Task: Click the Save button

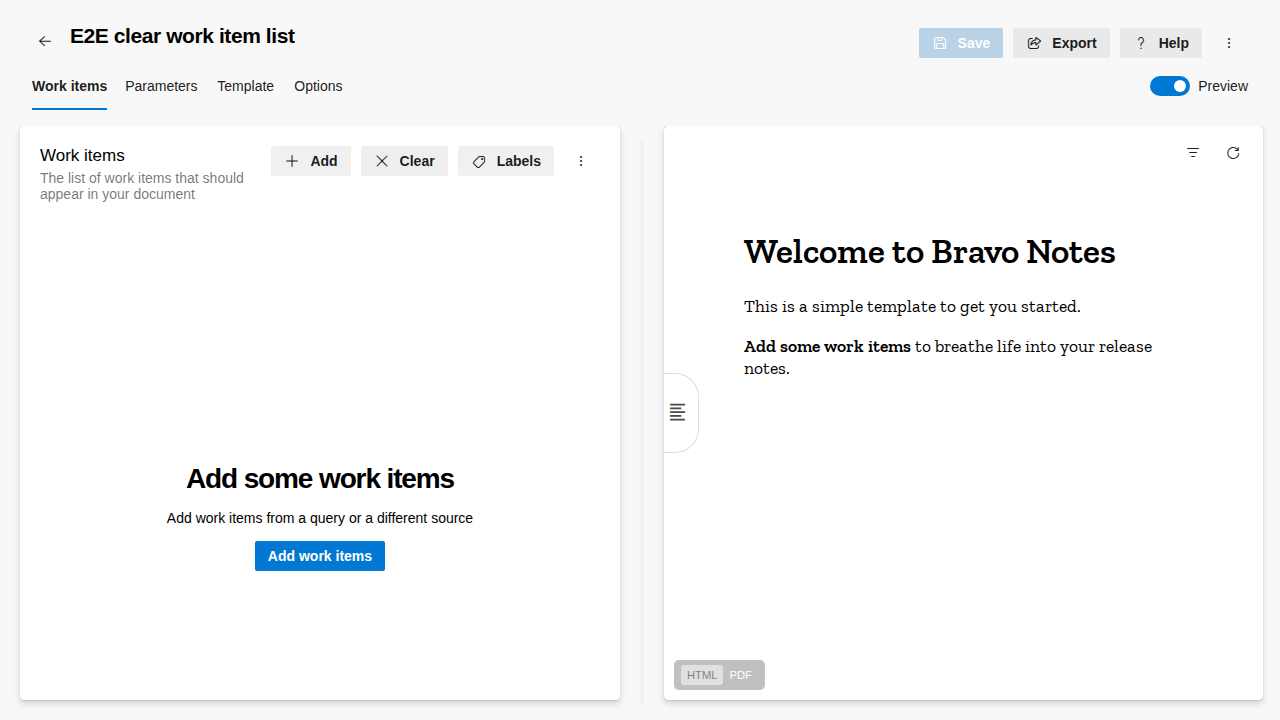Action: tap(961, 43)
